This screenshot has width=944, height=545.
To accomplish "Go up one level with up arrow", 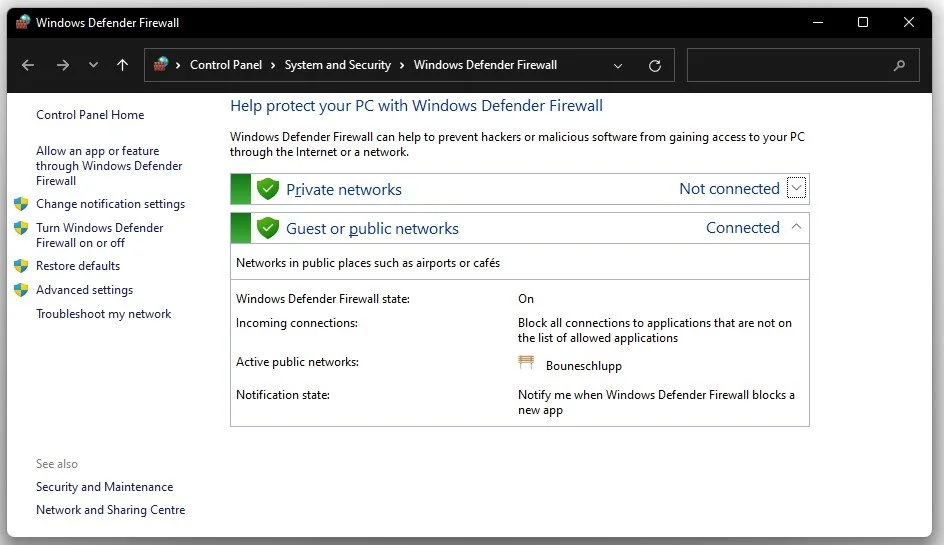I will [x=122, y=65].
